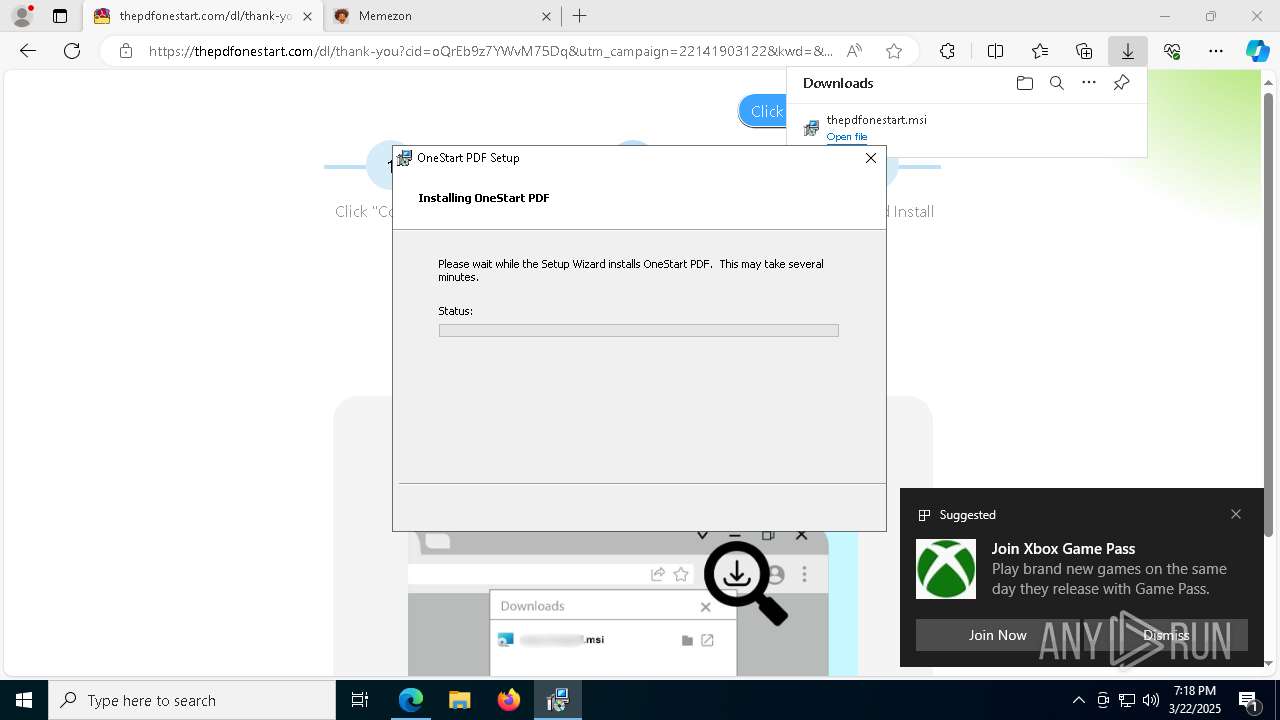This screenshot has width=1280, height=720.
Task: Go back to previous page
Action: 28,51
